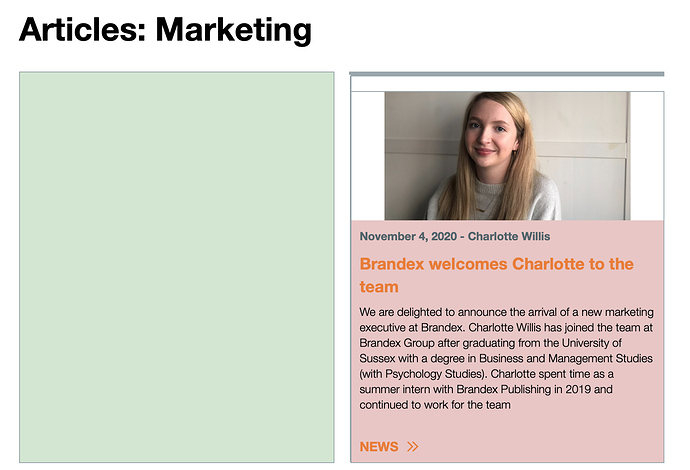Click the double chevron icon beside NEWS
This screenshot has height=470, width=690.
(413, 447)
